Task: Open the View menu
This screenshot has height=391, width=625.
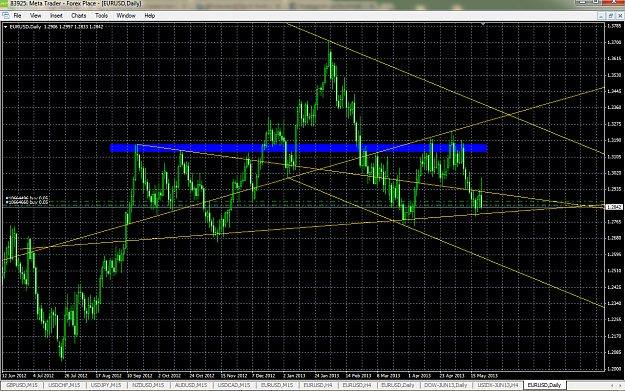Action: coord(35,16)
